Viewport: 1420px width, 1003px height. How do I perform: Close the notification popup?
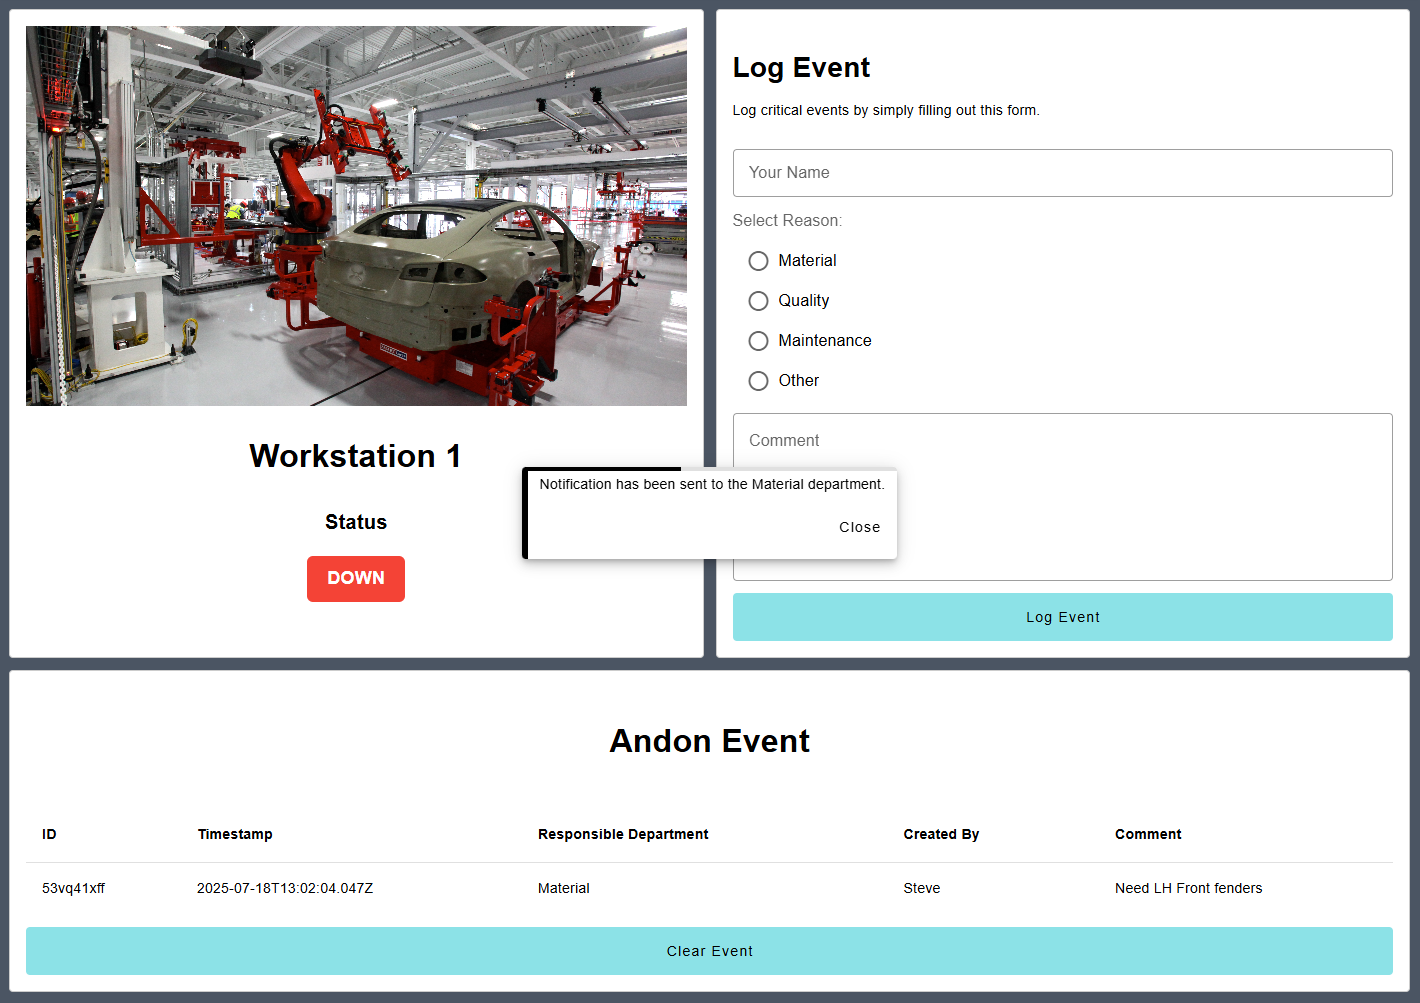click(860, 527)
